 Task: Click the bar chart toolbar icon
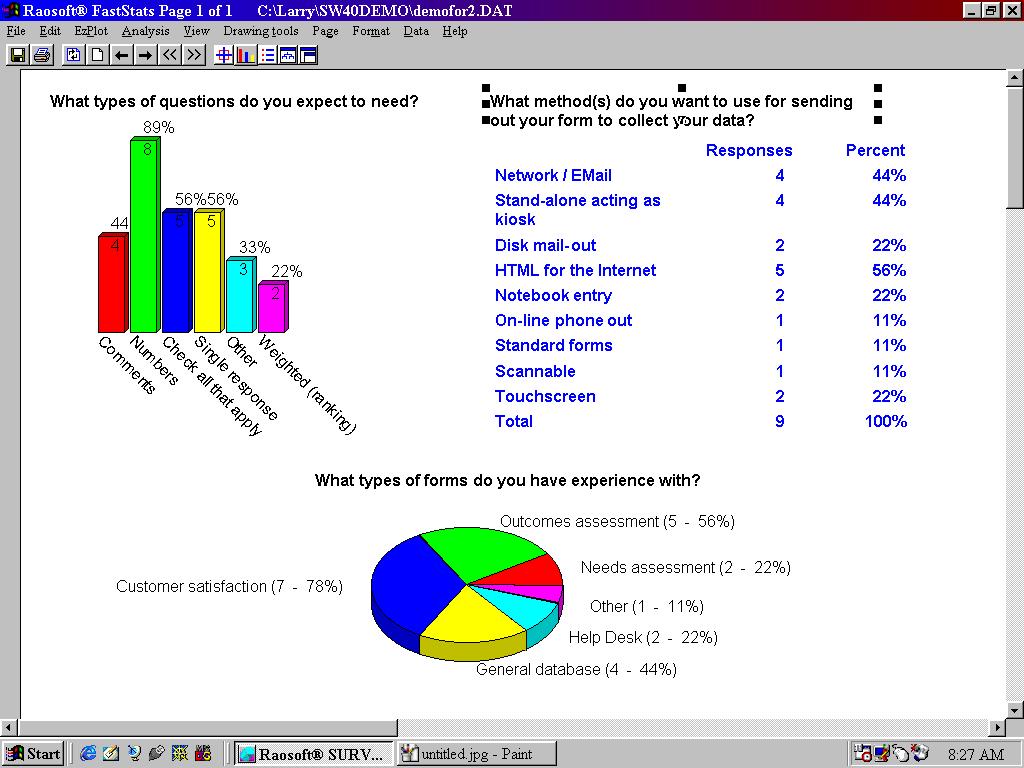click(245, 55)
